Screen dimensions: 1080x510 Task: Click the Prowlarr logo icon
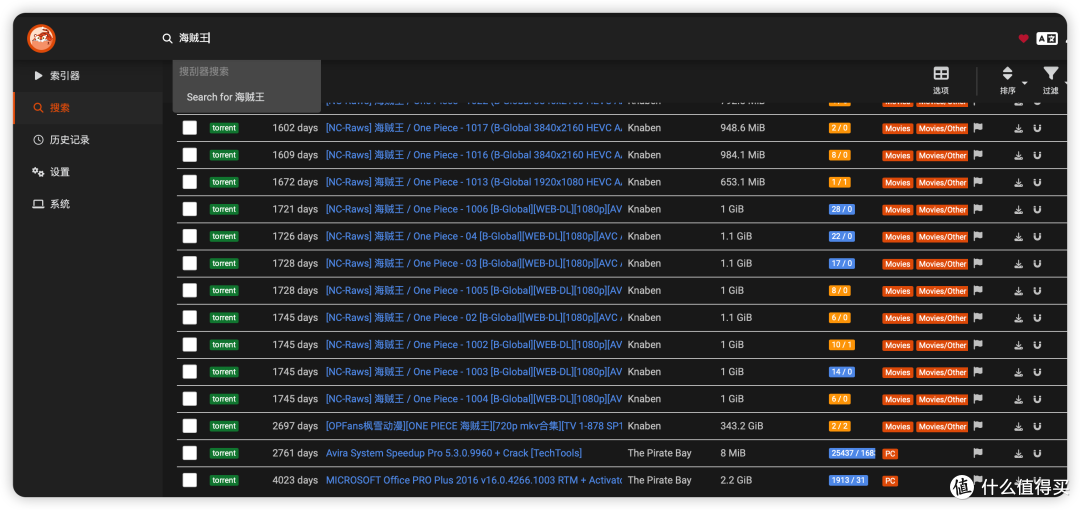[x=41, y=38]
